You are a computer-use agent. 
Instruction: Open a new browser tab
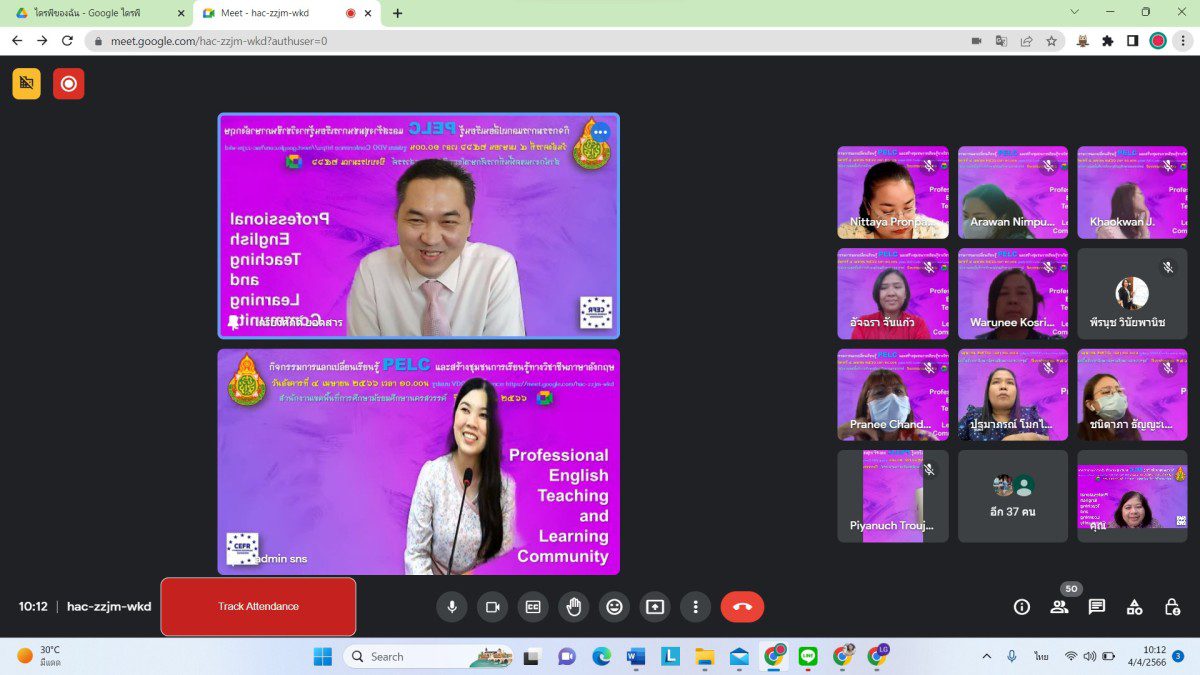(398, 13)
